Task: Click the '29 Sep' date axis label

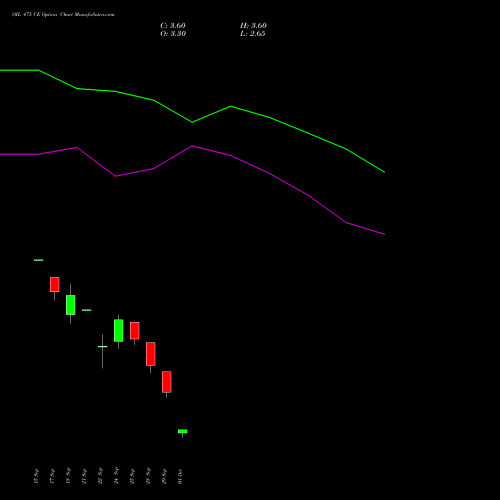Action: (x=164, y=476)
